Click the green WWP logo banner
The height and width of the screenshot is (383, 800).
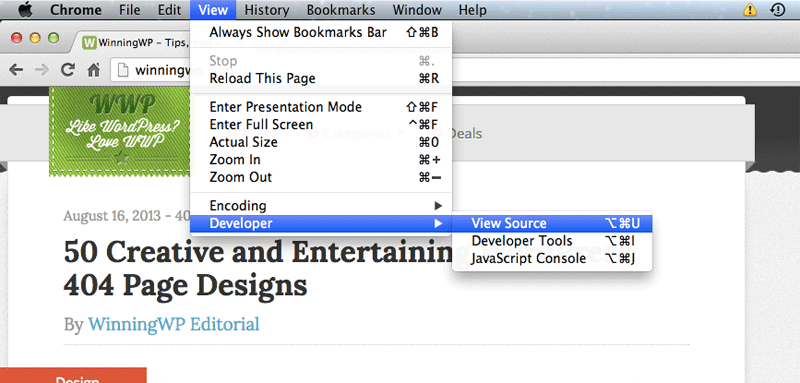pos(119,132)
